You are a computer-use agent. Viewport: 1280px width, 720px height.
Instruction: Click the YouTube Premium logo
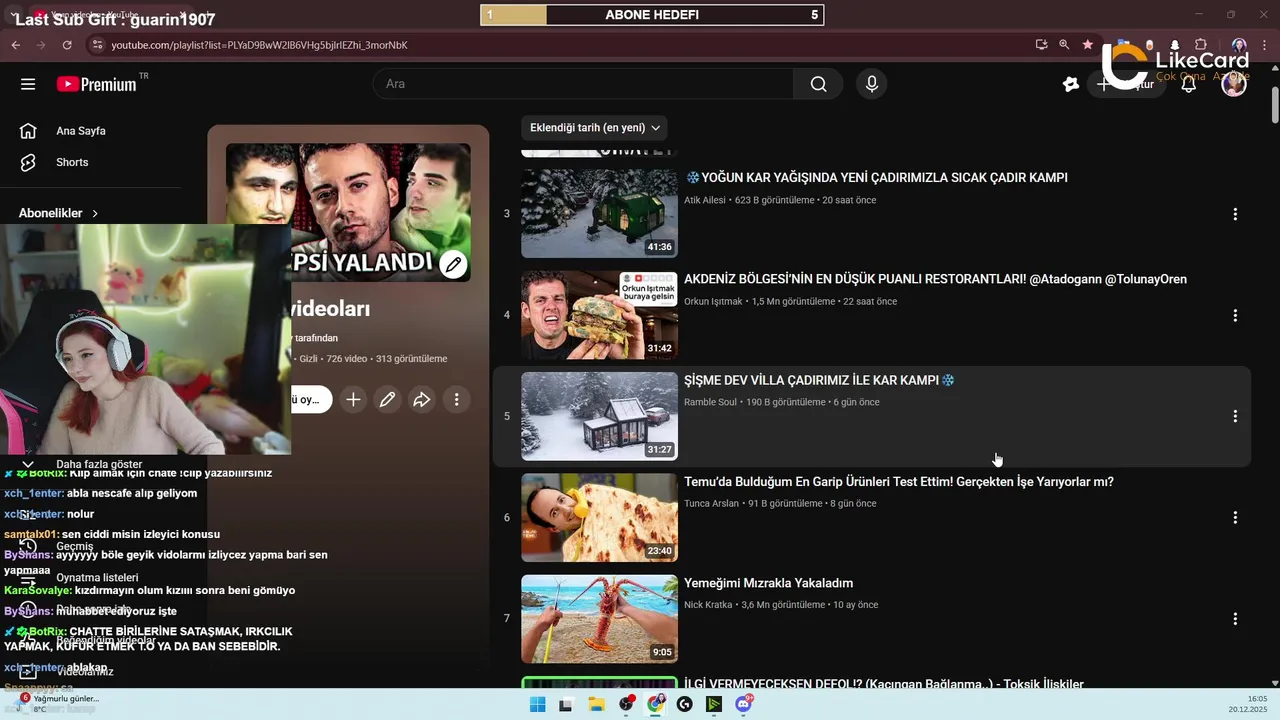click(x=97, y=84)
